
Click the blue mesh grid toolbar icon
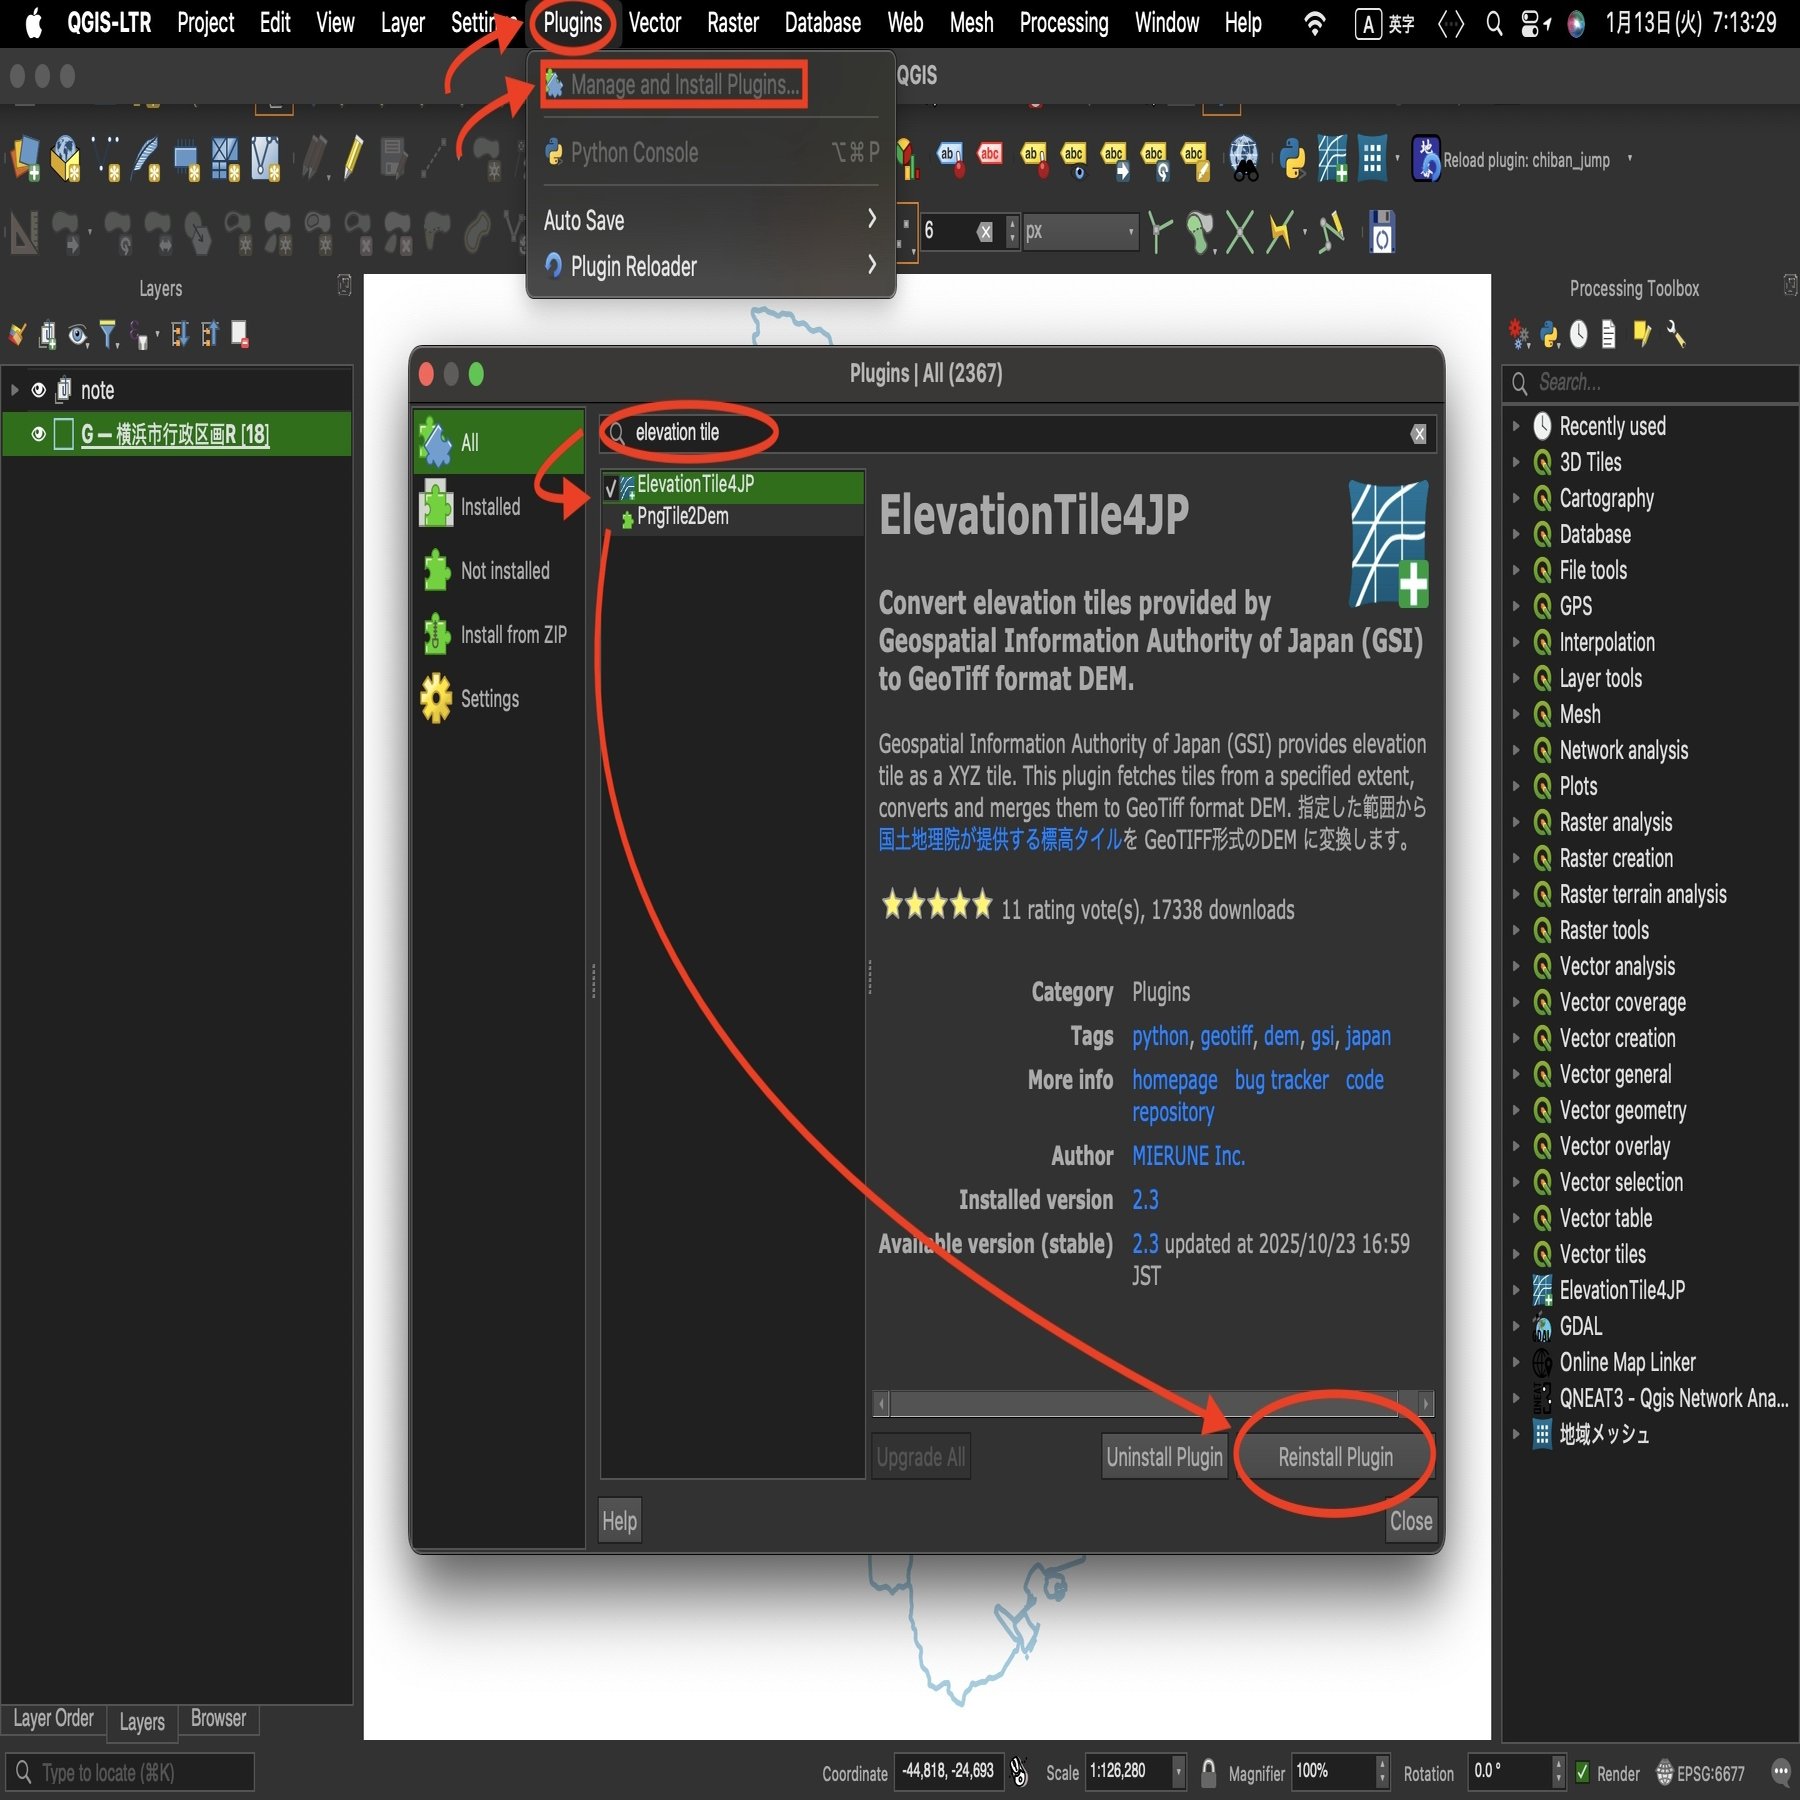point(1373,158)
